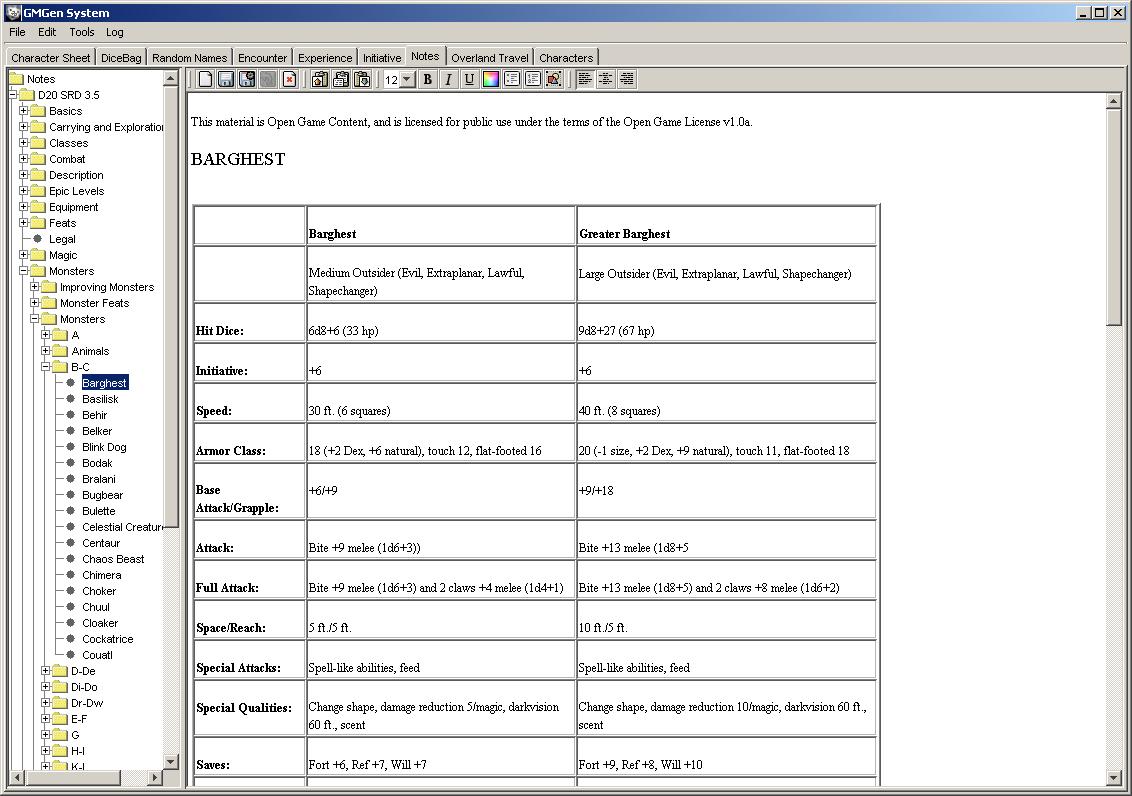
Task: Select the Bugbear note
Action: tap(103, 495)
